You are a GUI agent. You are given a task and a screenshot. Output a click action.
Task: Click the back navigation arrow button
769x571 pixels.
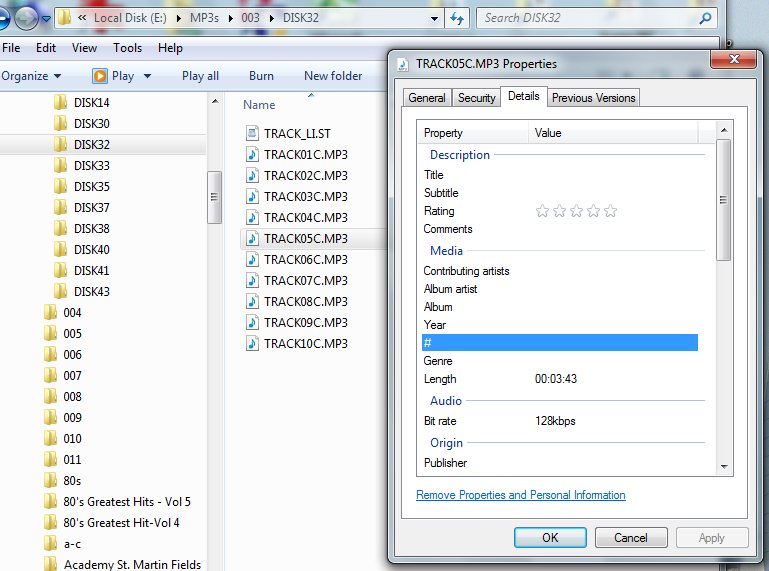[3, 18]
